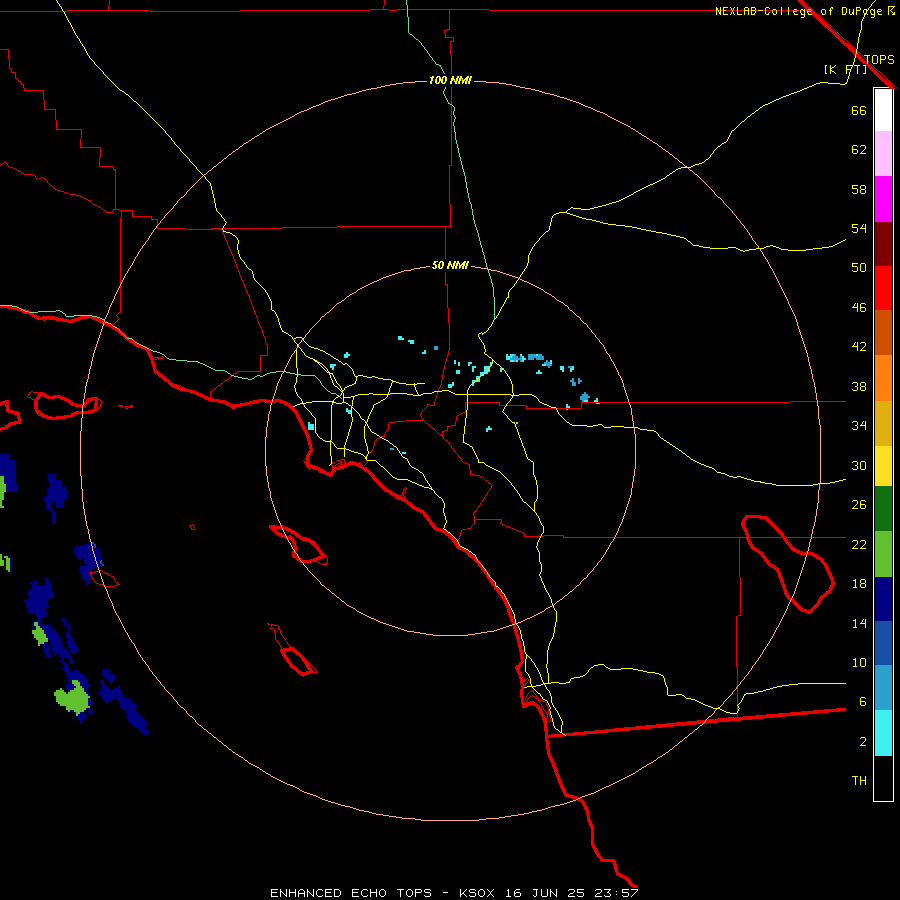Click the '100 NMI' range ring label

pyautogui.click(x=450, y=80)
